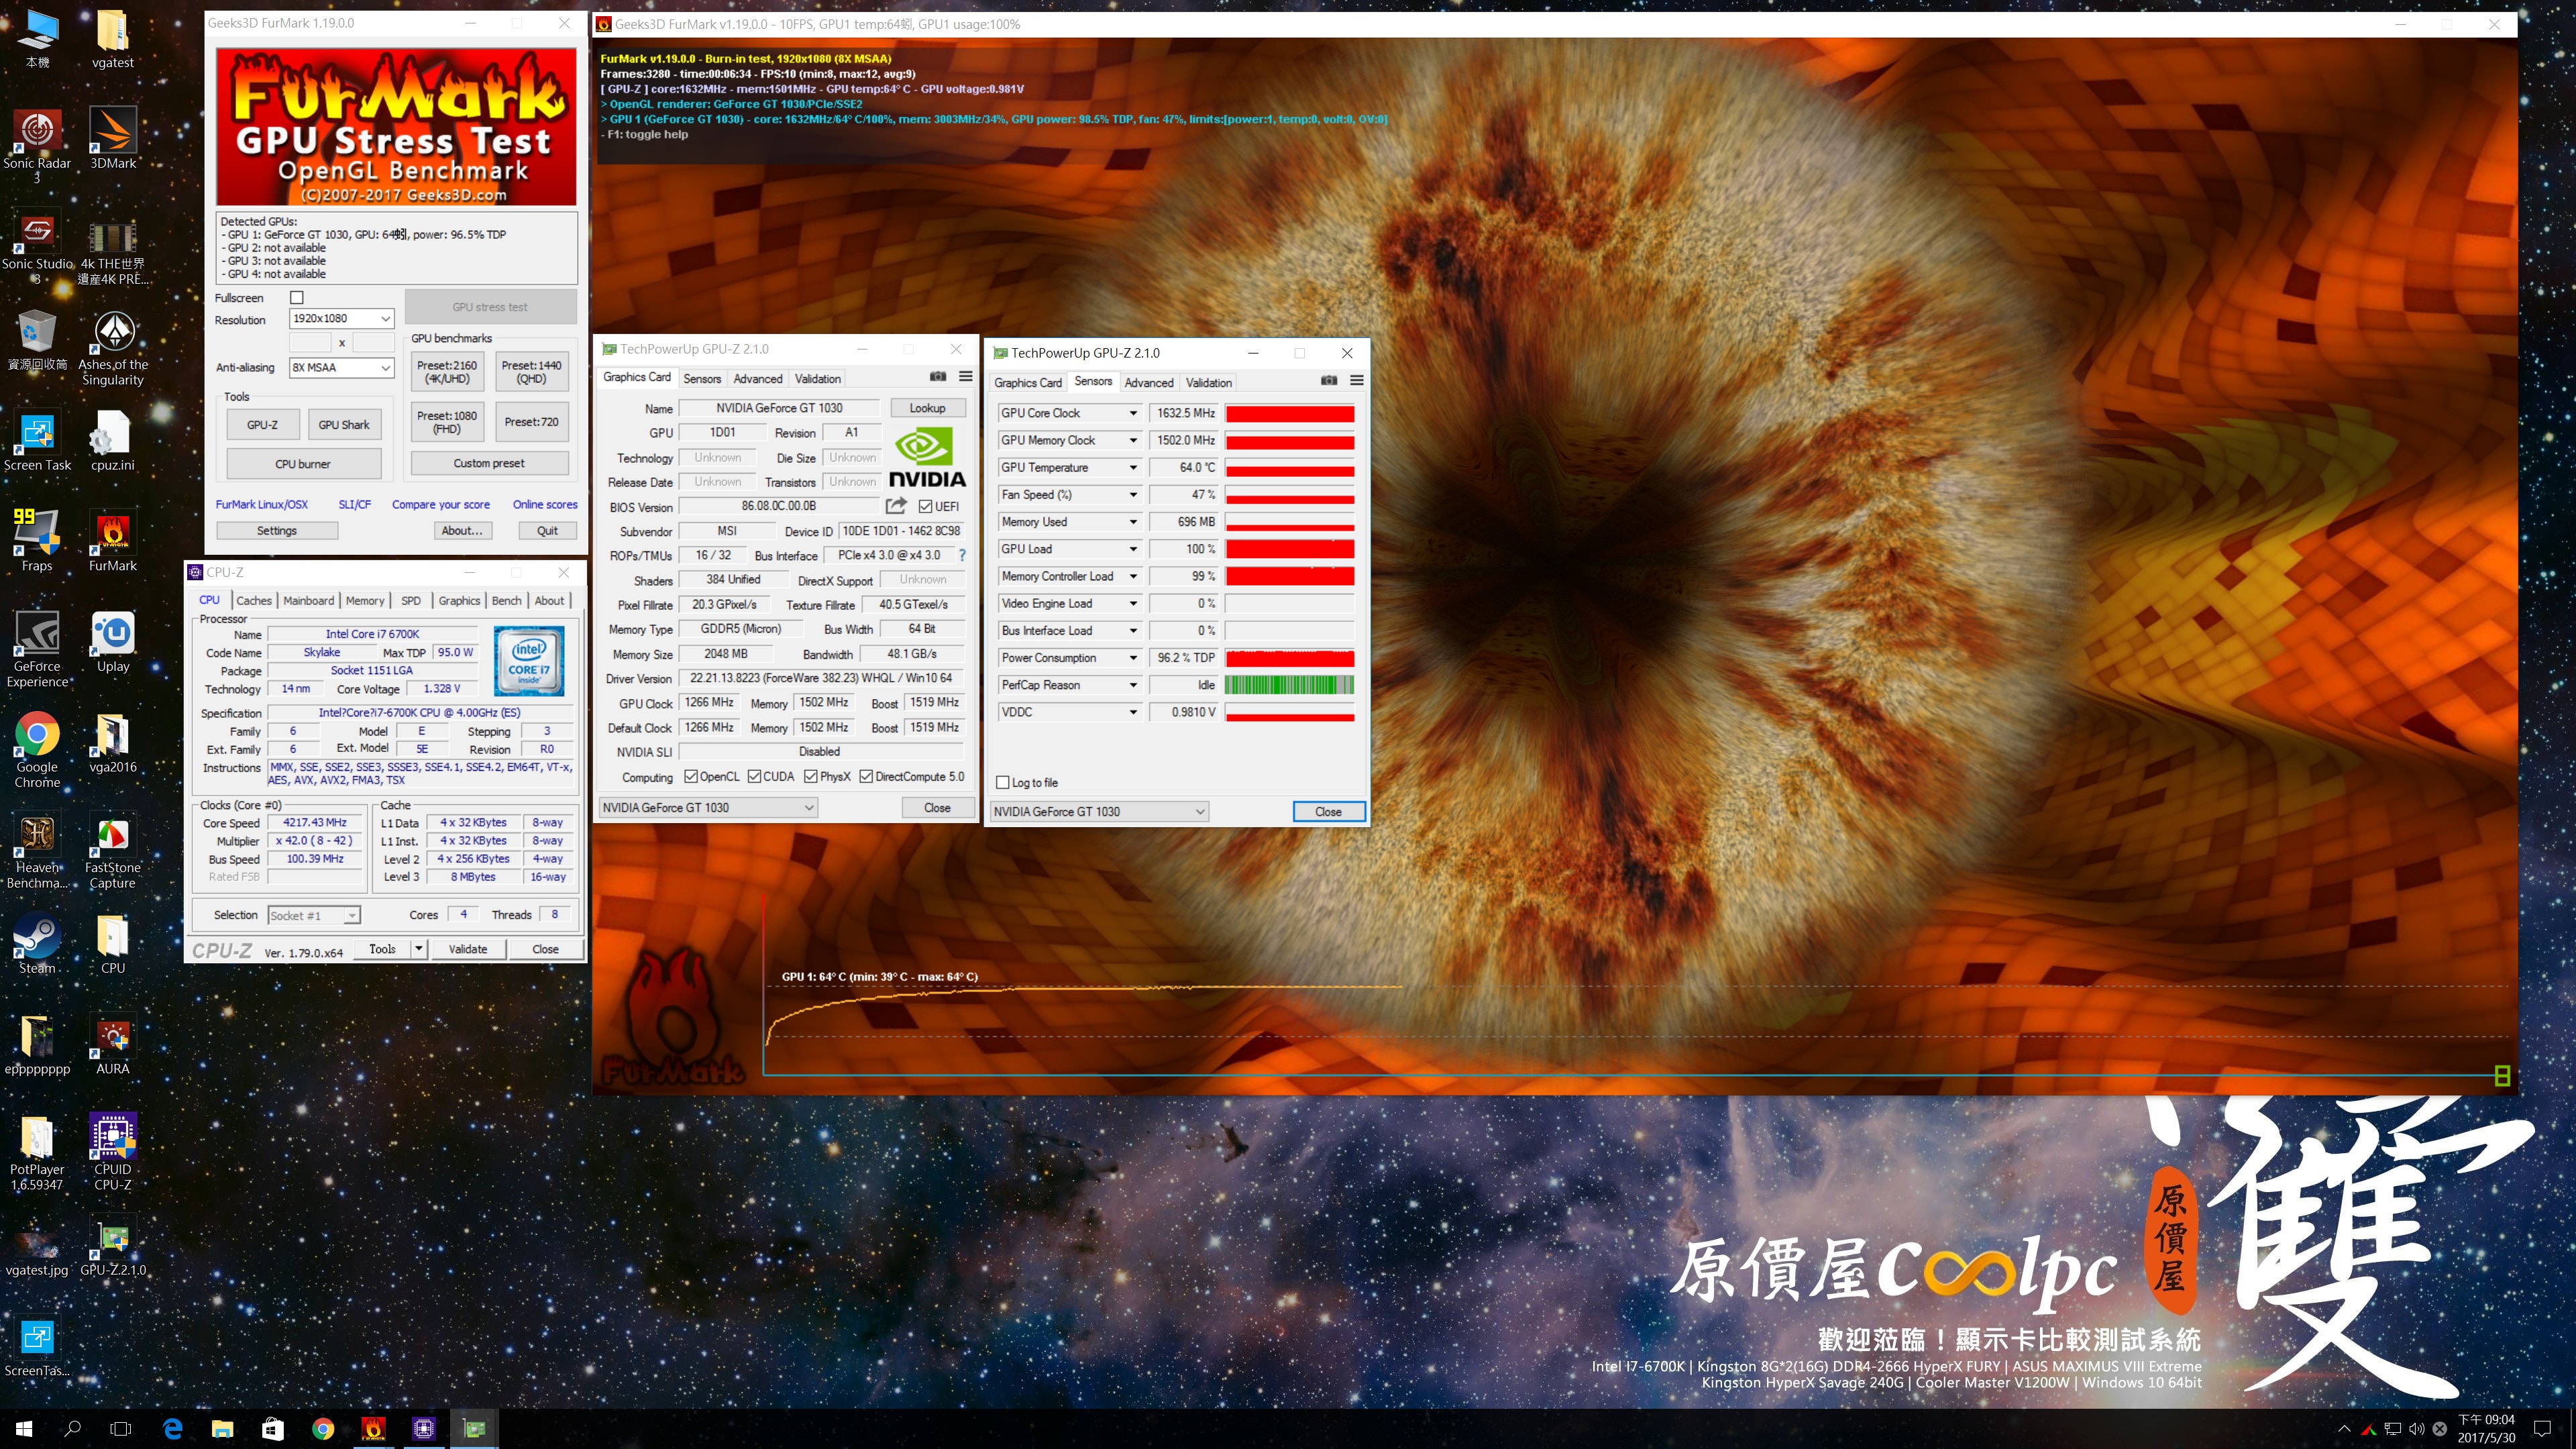This screenshot has height=1449, width=2576.
Task: Open the hamburger menu in GPU-Z Sensors window
Action: point(1356,380)
